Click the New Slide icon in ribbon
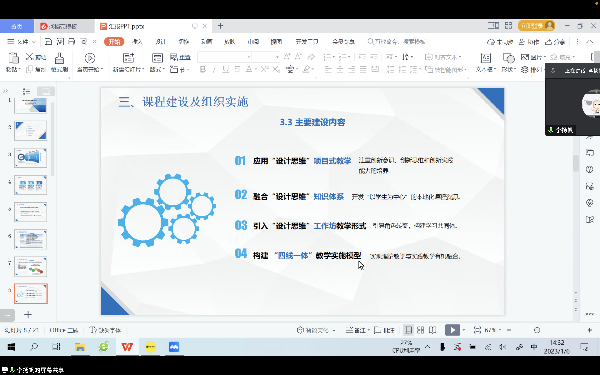The height and width of the screenshot is (375, 600). tap(128, 58)
